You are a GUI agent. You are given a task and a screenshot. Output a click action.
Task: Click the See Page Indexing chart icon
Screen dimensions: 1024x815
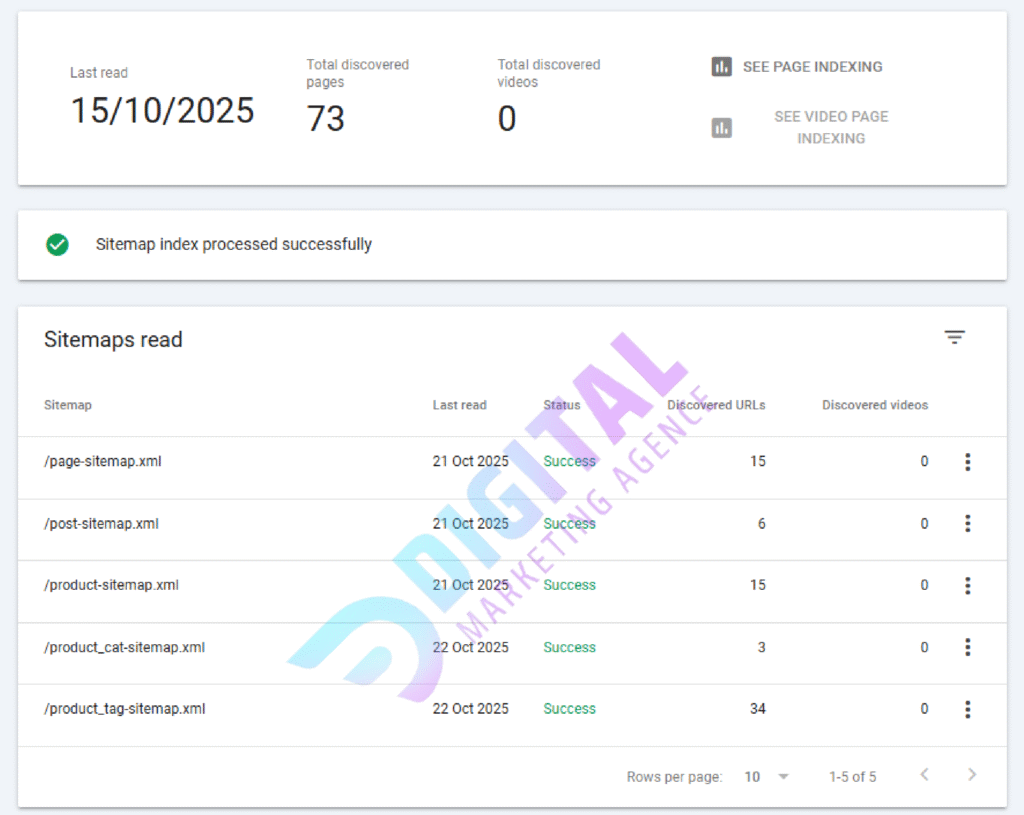722,67
